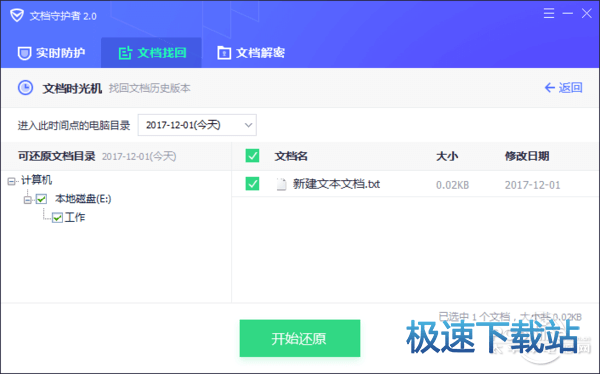
Task: Open the 2017-12-01(今天) date dropdown
Action: coord(197,125)
